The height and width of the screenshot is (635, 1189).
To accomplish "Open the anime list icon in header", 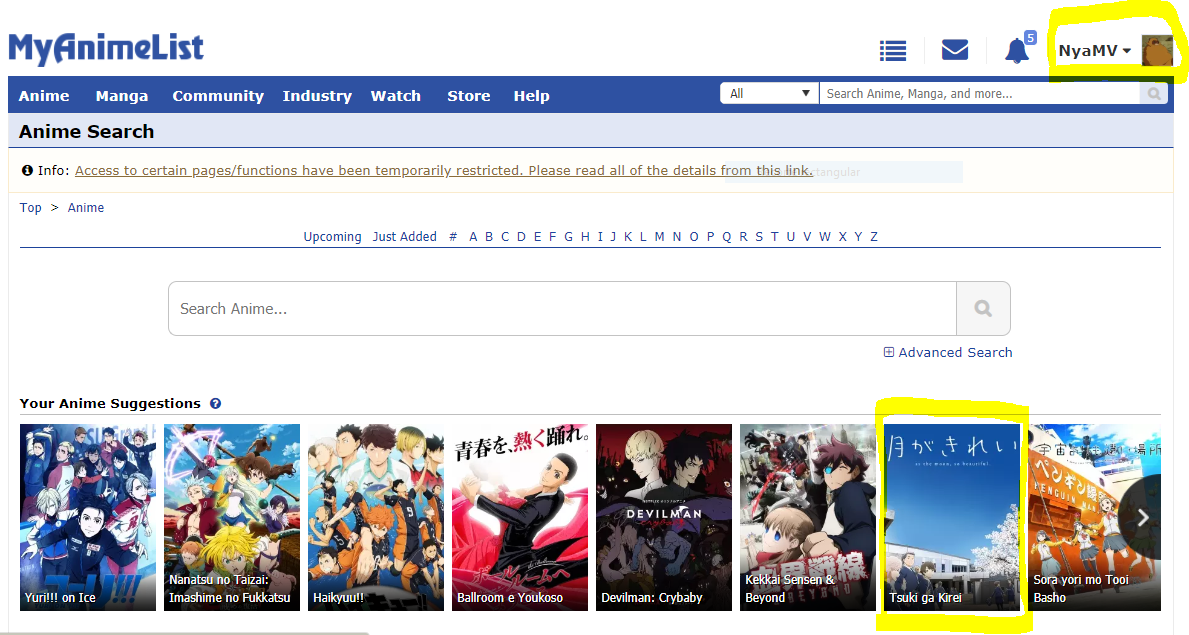I will [893, 50].
